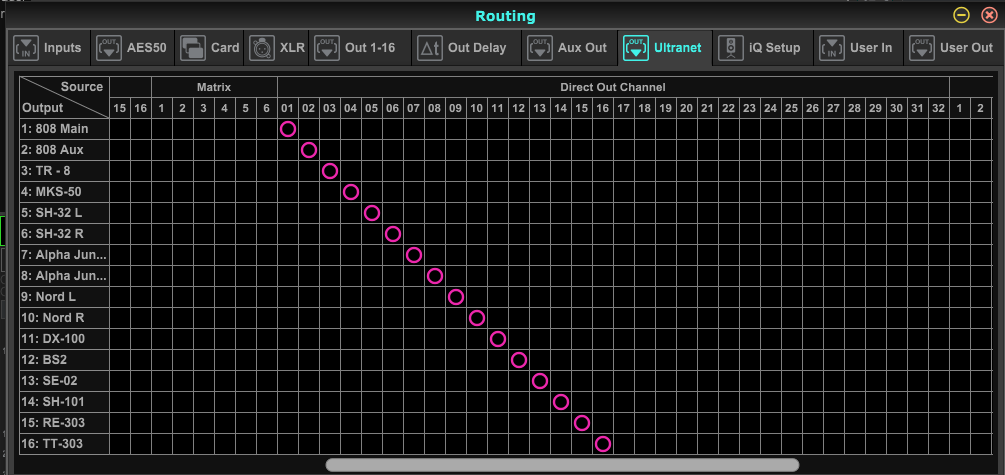
Task: Select the '15: RE-303' output row label
Action: pos(64,423)
